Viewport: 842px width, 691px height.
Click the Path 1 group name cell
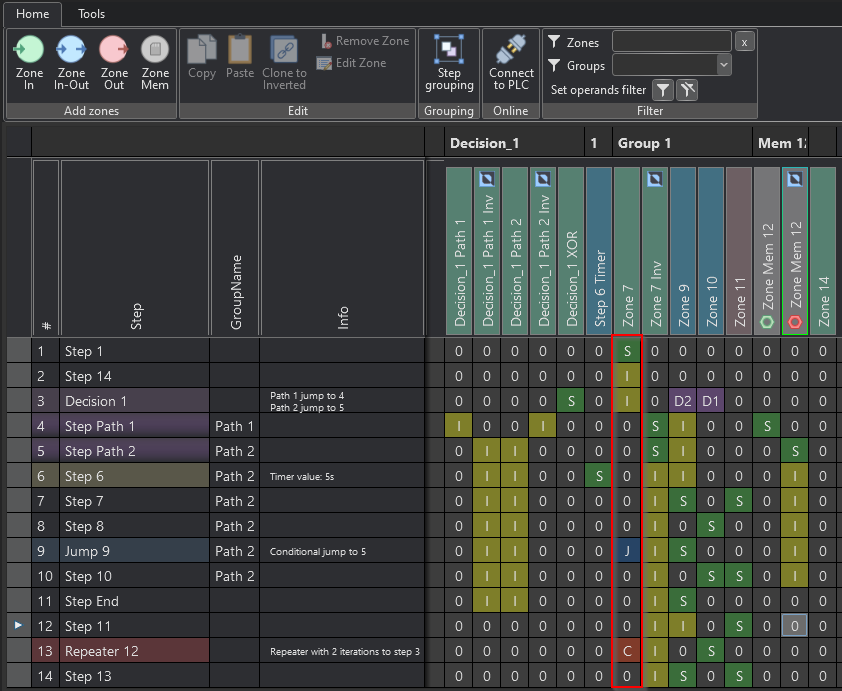click(x=235, y=426)
